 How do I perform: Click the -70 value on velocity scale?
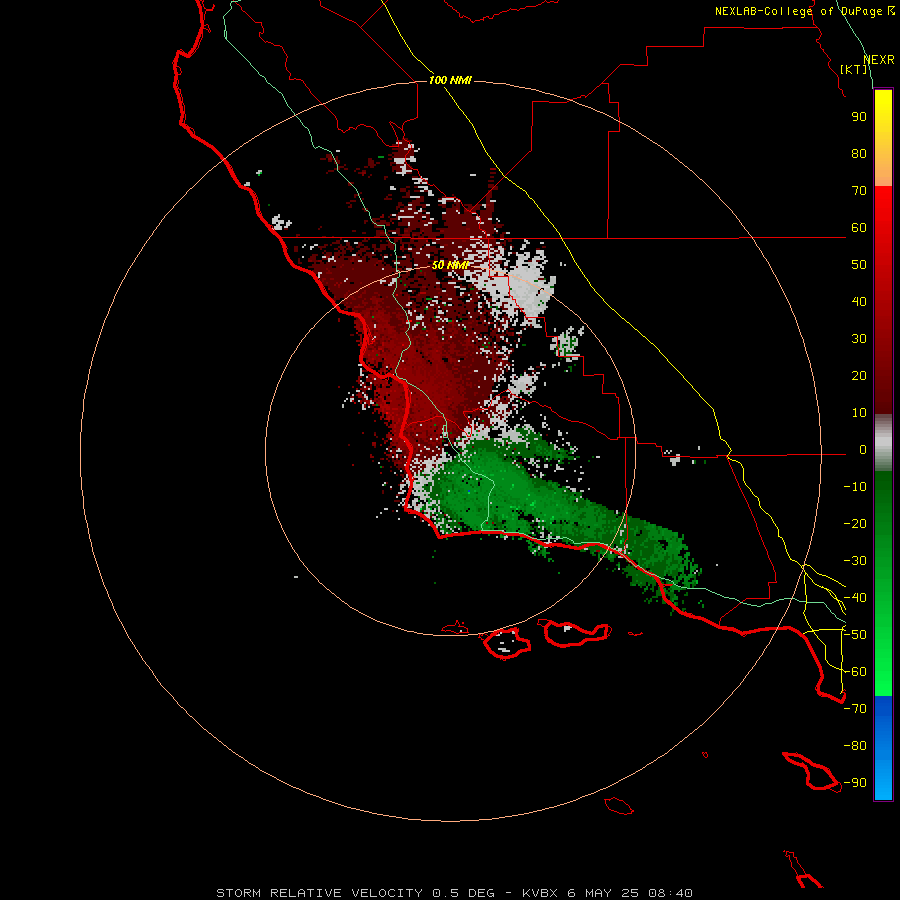coord(855,709)
